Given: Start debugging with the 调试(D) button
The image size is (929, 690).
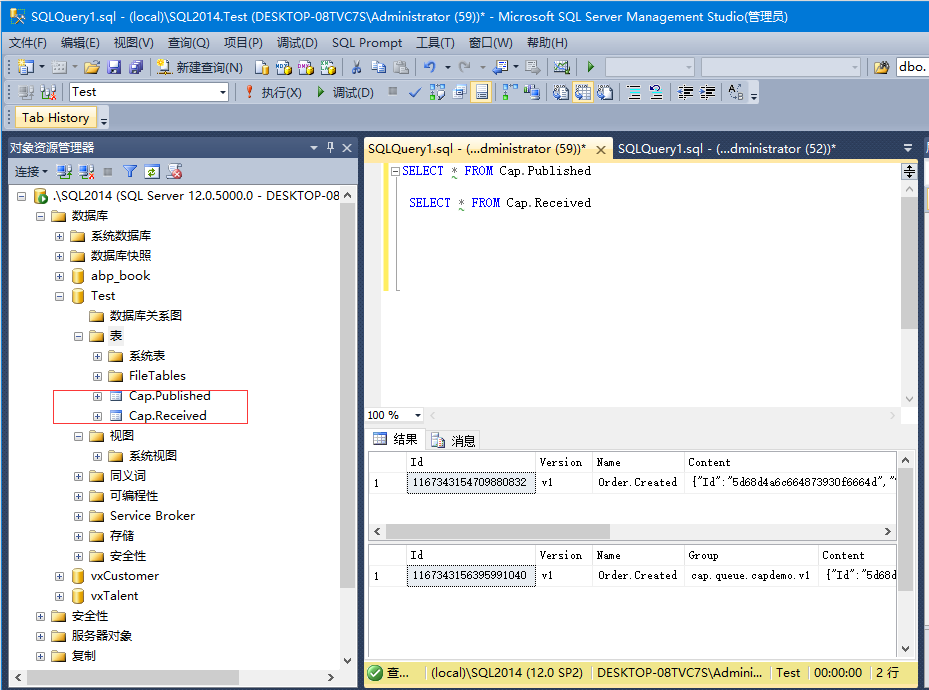Looking at the screenshot, I should click(345, 92).
